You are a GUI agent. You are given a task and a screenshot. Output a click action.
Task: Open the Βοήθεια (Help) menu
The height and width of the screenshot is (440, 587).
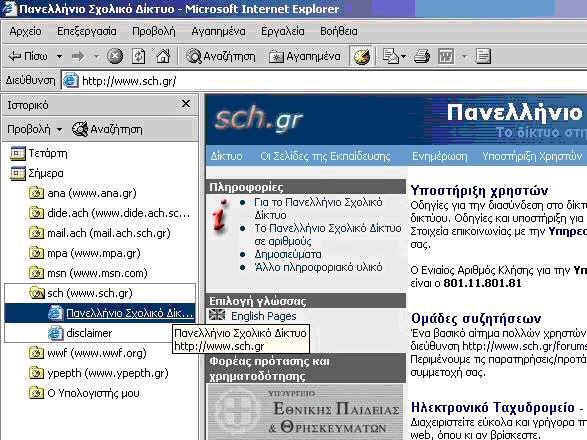339,31
